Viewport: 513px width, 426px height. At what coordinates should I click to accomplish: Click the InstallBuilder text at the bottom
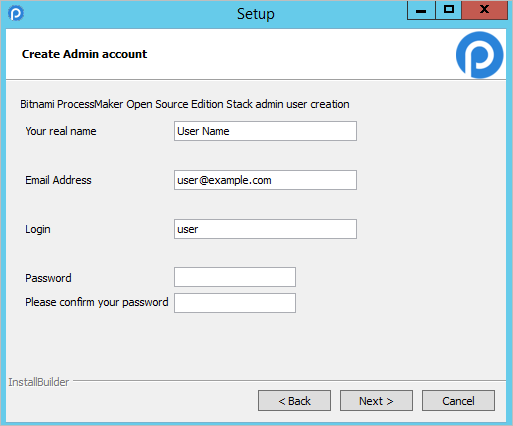[x=39, y=382]
